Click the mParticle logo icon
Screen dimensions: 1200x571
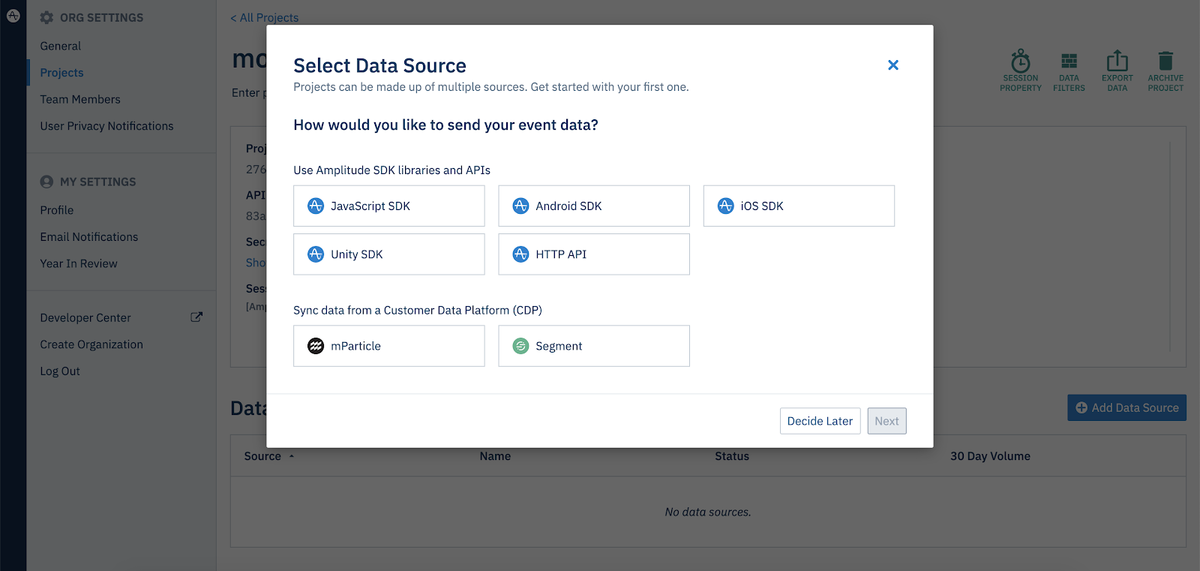[x=316, y=346]
